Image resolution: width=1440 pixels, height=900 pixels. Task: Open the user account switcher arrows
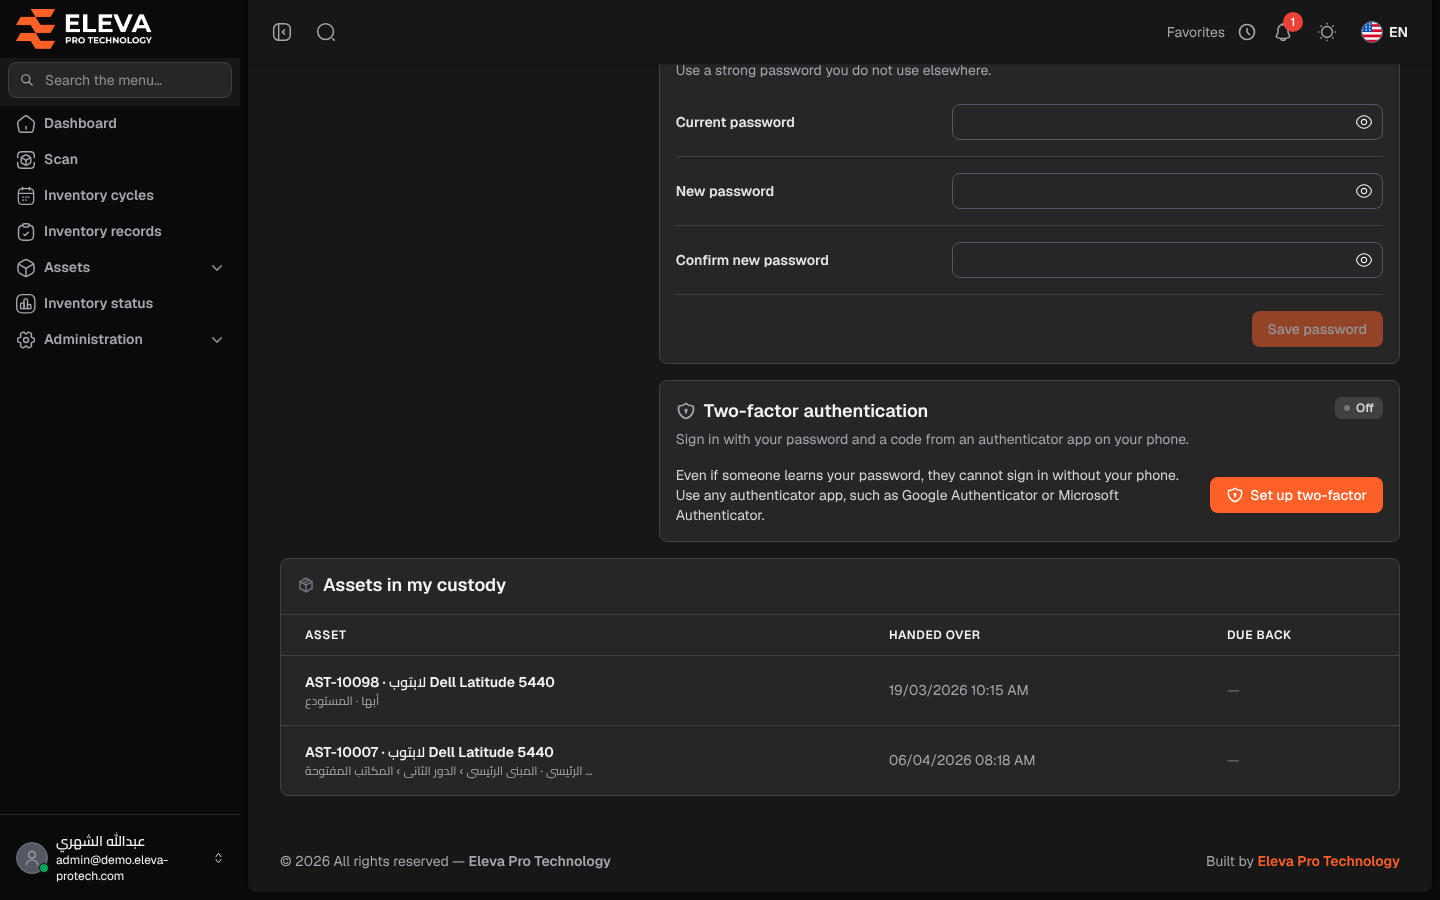218,858
